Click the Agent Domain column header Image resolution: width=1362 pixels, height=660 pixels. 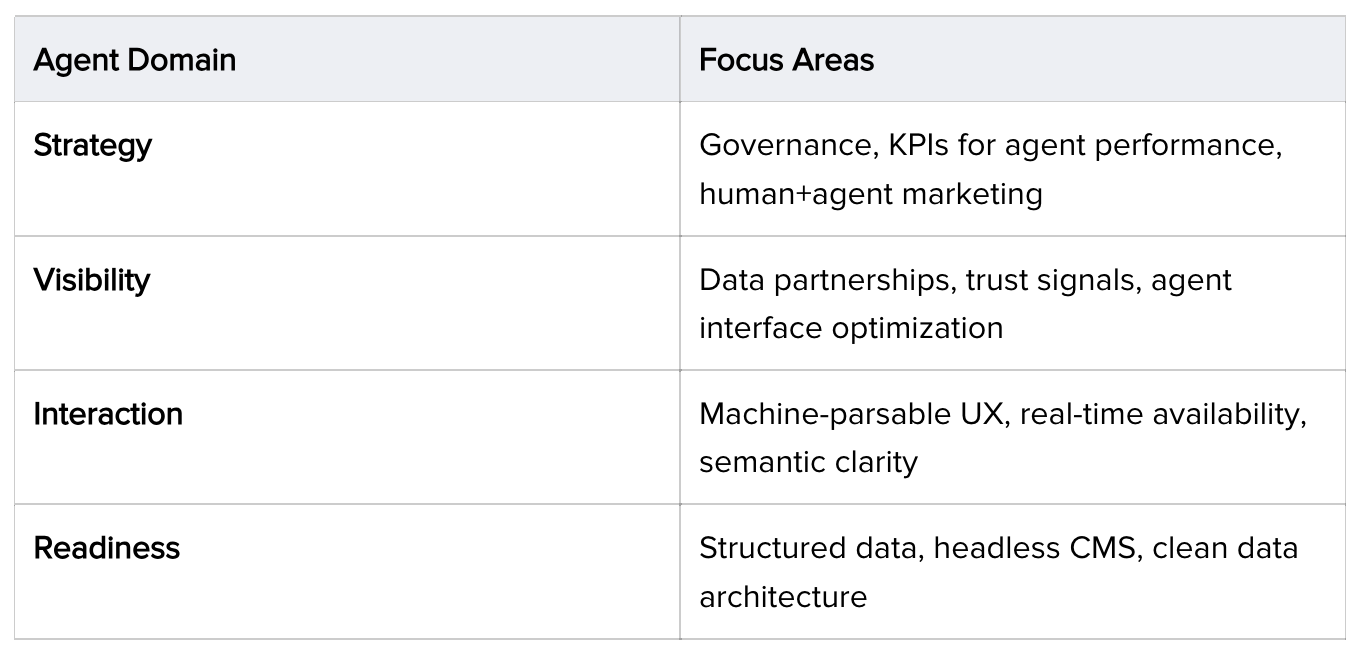click(x=135, y=60)
